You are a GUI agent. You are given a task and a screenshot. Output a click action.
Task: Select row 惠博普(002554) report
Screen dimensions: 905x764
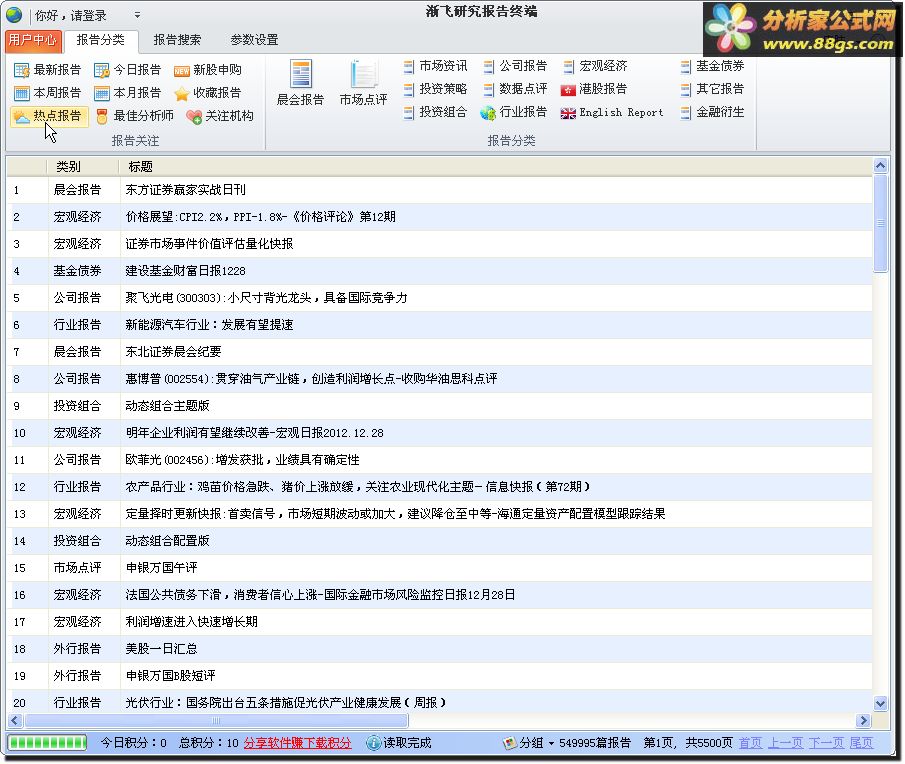(x=440, y=379)
